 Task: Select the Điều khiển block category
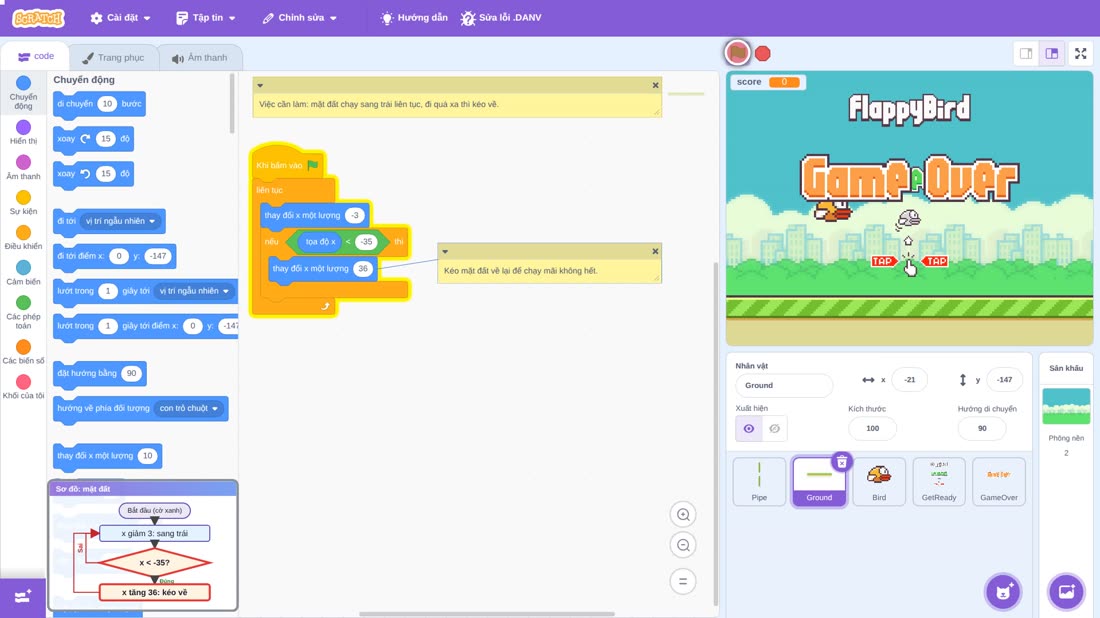(23, 238)
